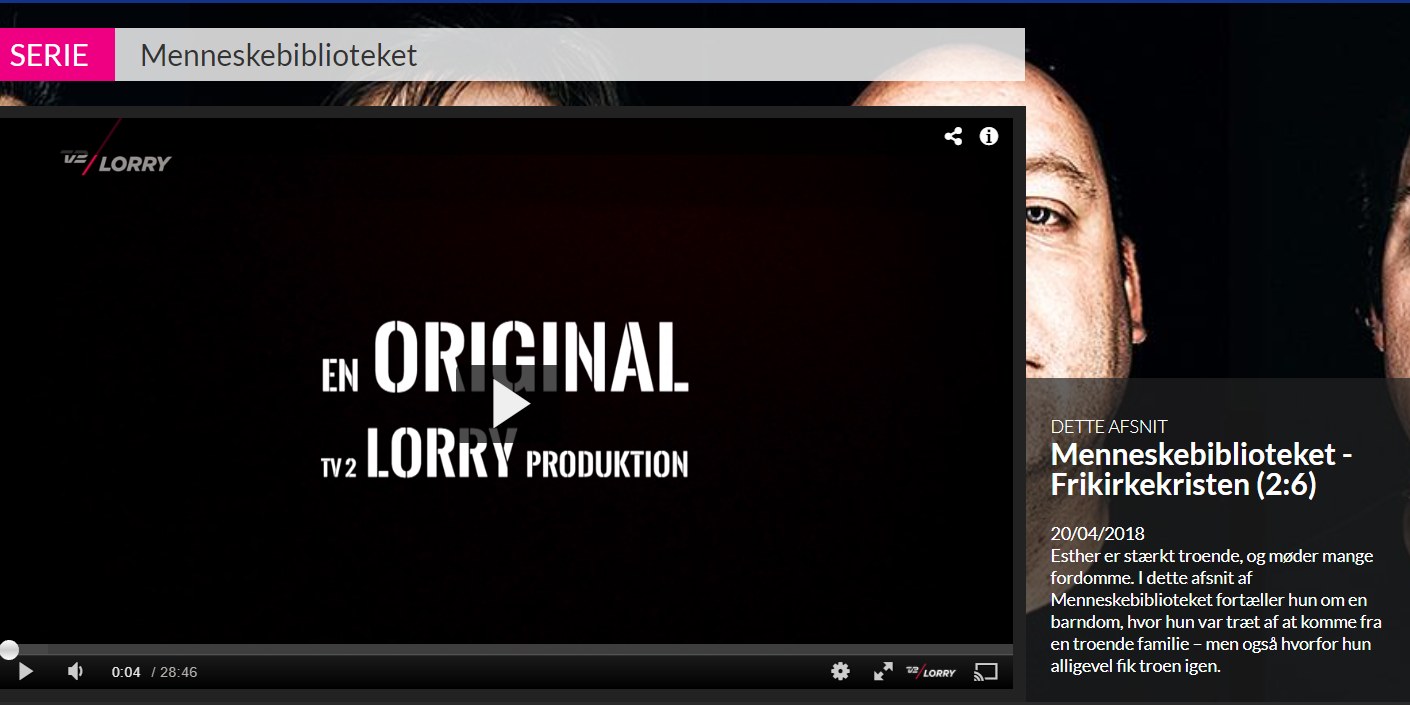The height and width of the screenshot is (705, 1410).
Task: Click the DETTE AFSNIT heading
Action: click(x=1109, y=426)
